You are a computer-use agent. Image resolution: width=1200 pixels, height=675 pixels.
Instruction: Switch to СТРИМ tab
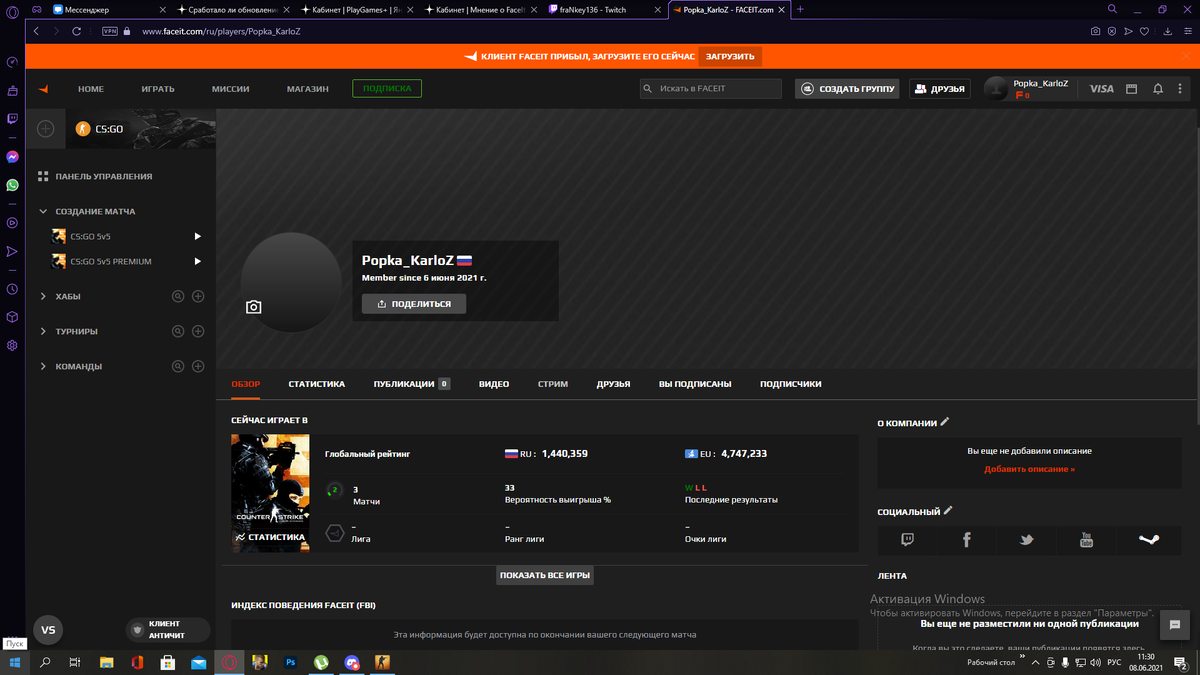coord(553,384)
